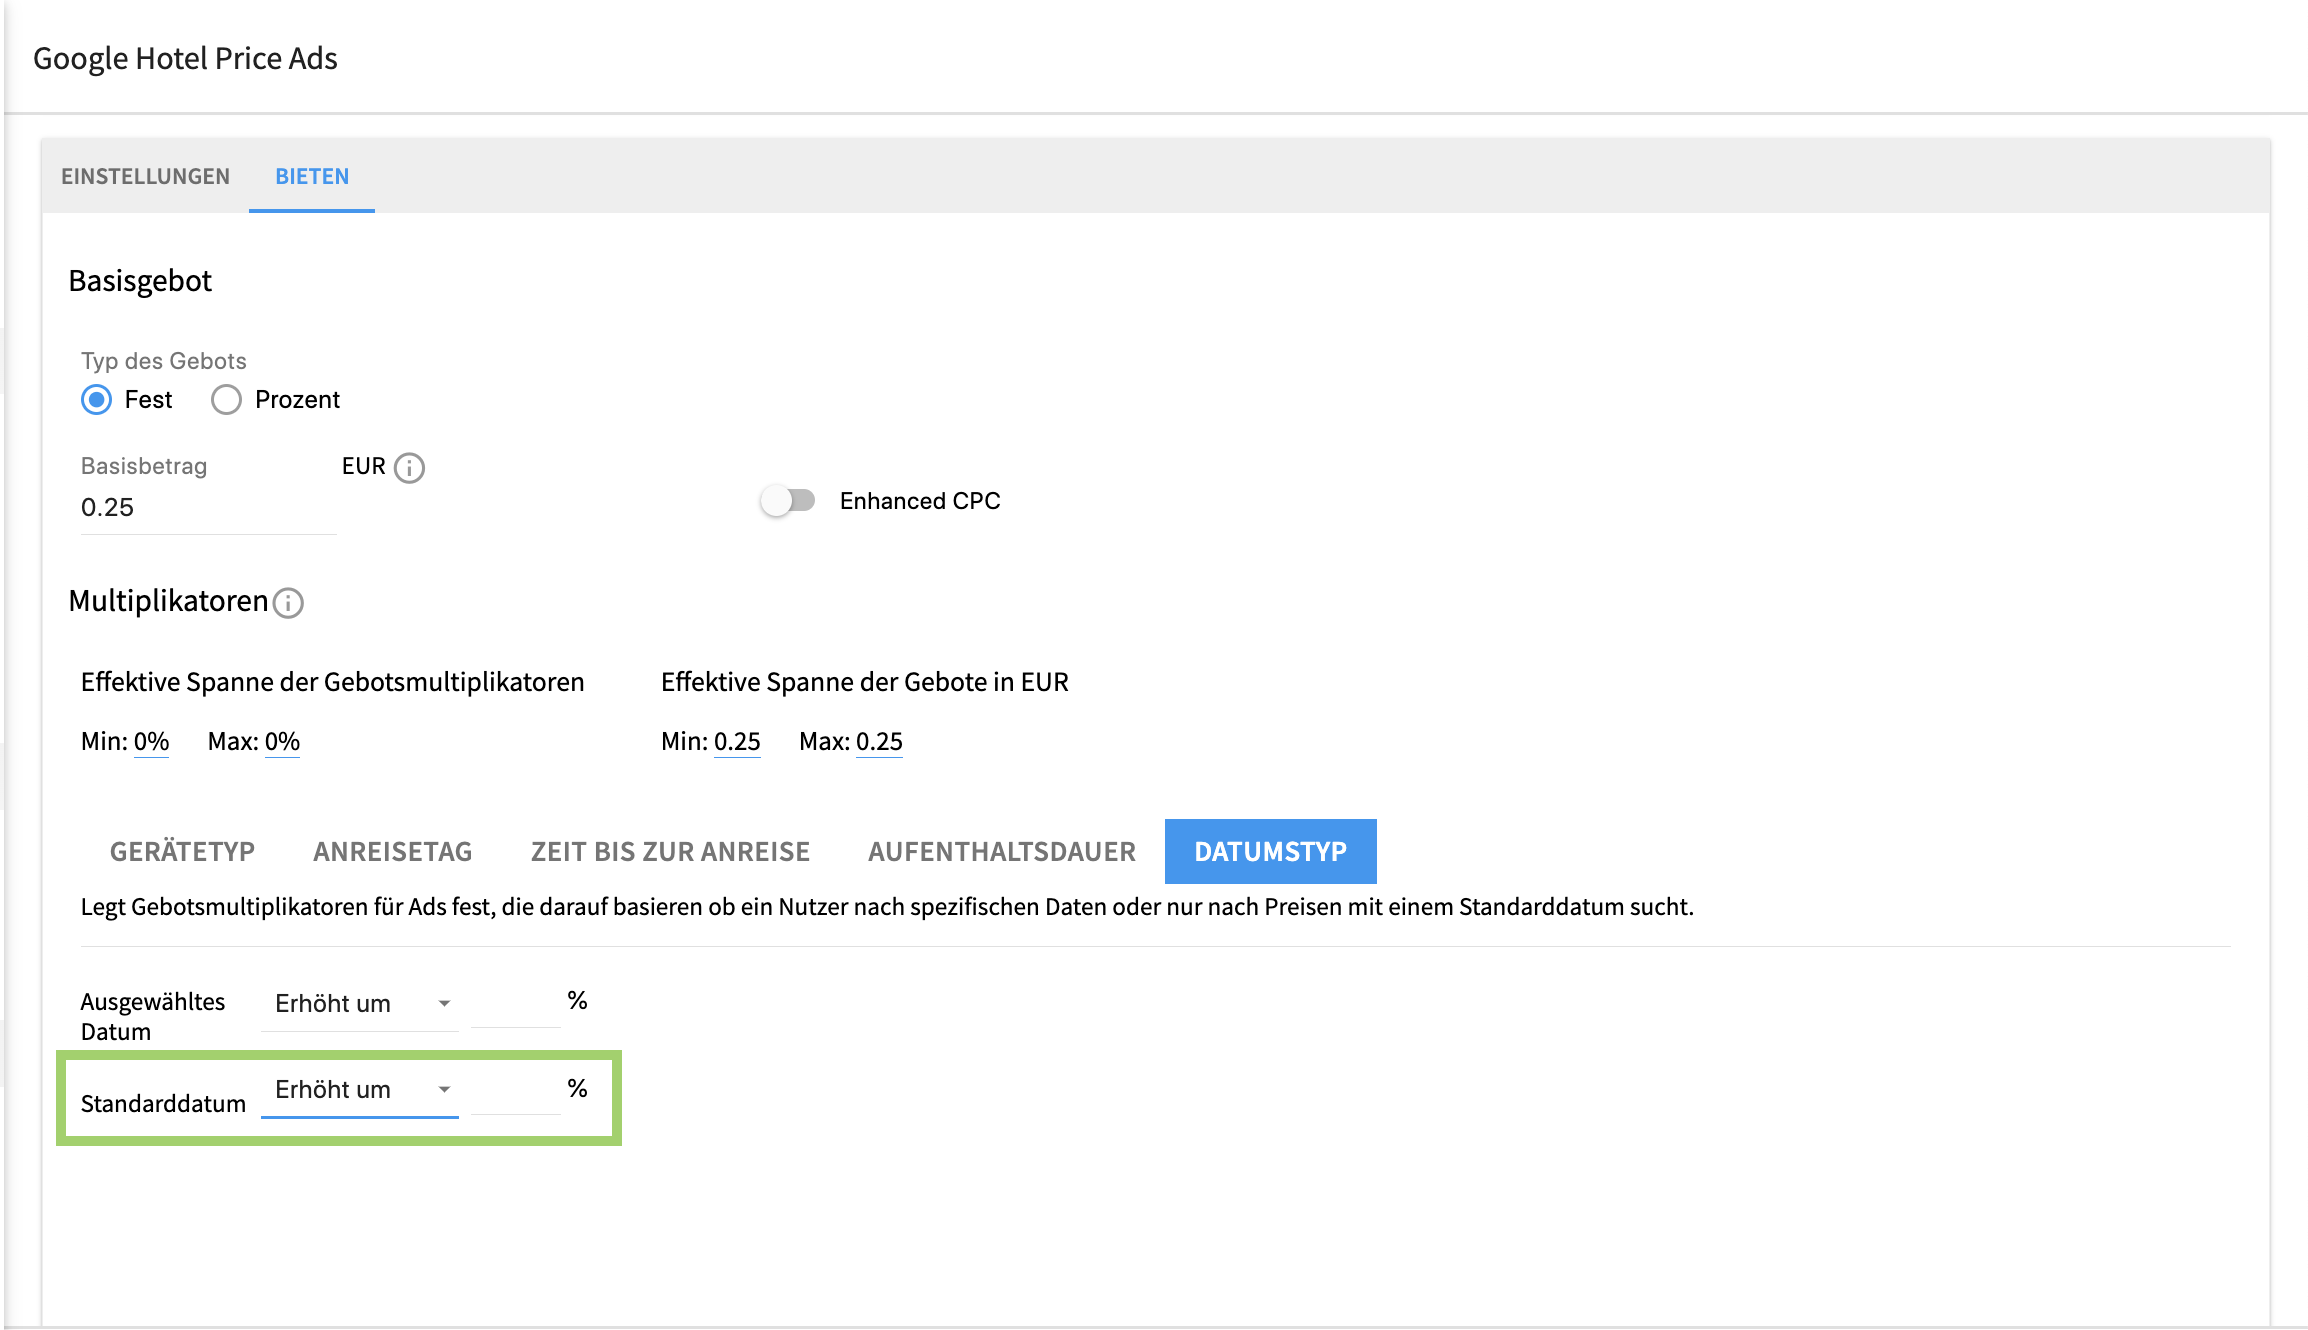Switch to the Bieten tab

click(x=312, y=176)
